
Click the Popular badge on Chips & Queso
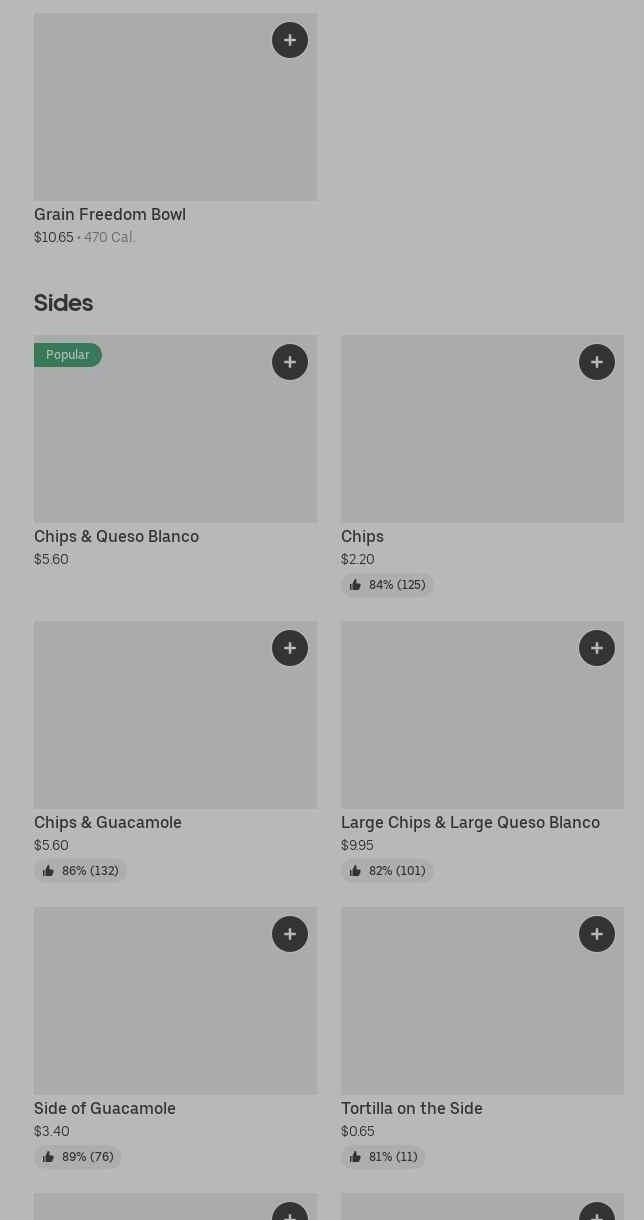coord(67,355)
